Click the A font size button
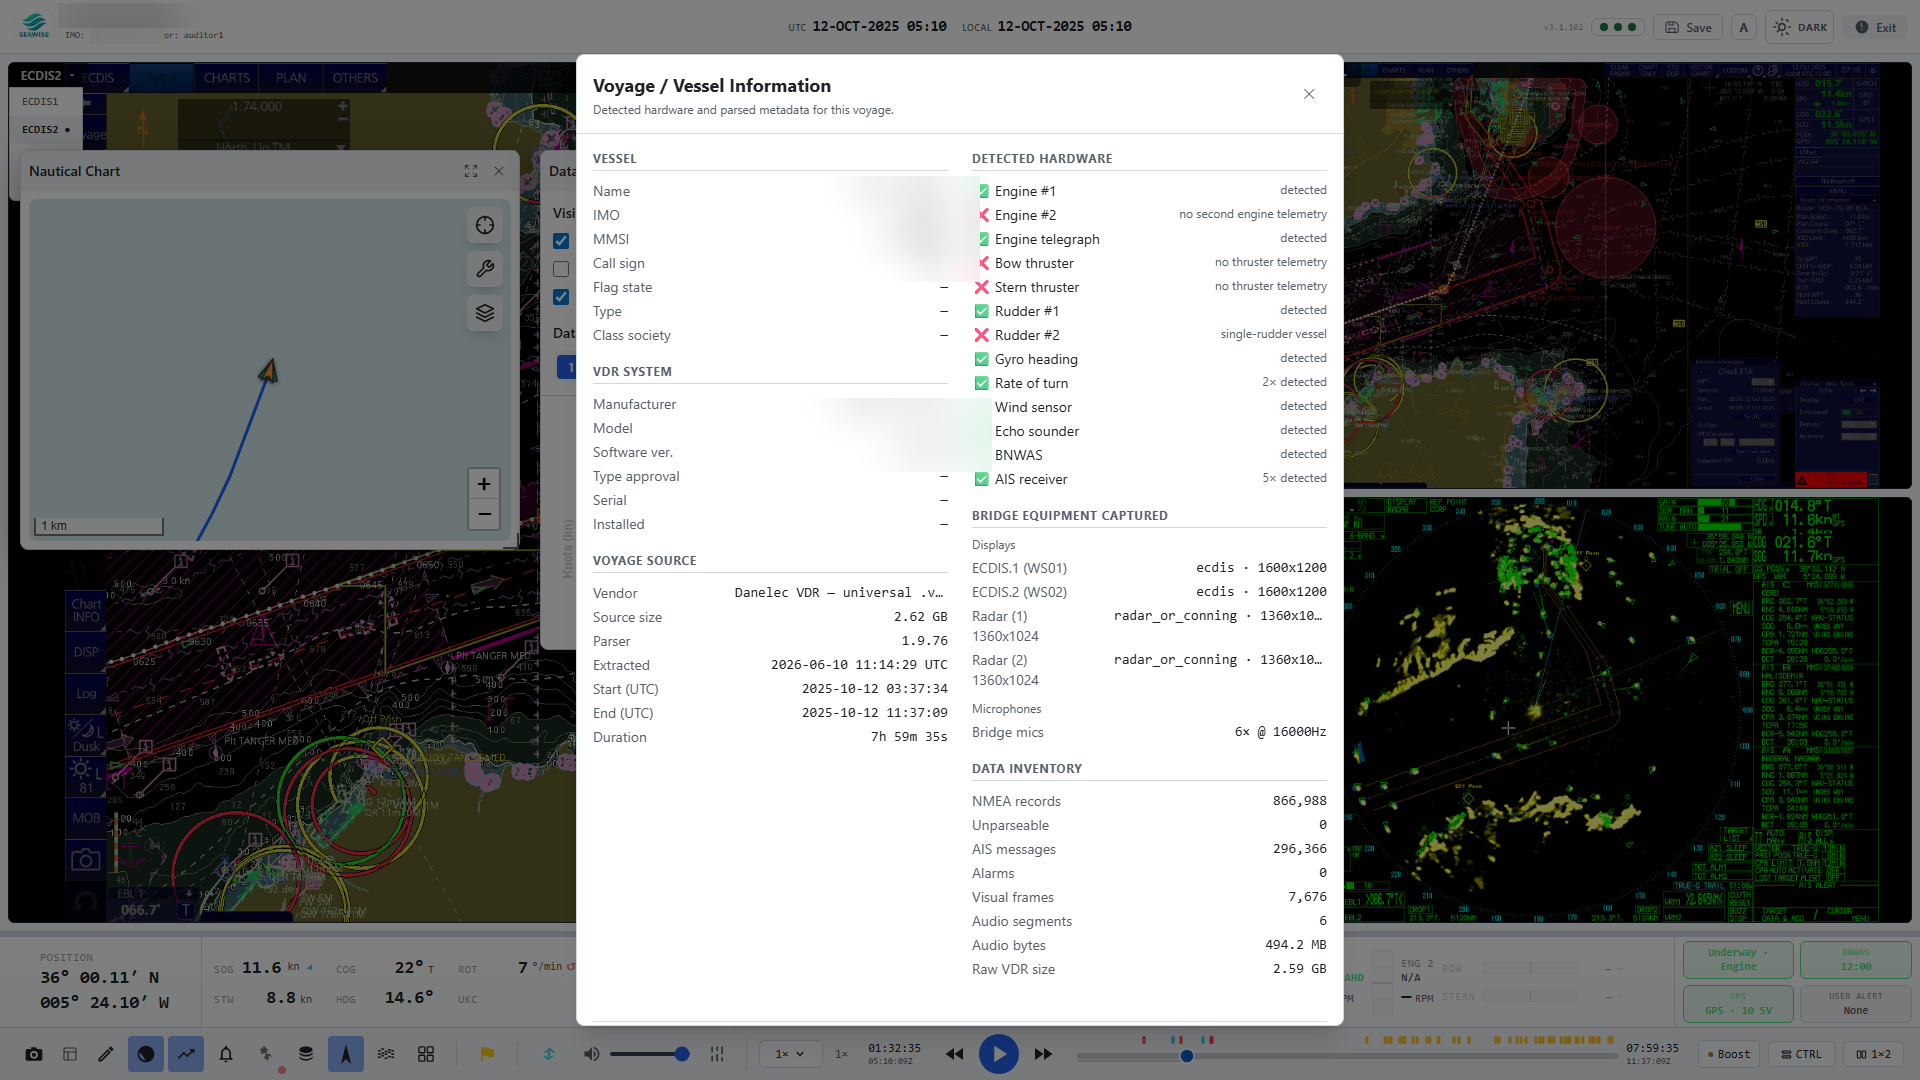The image size is (1920, 1080). click(1744, 27)
